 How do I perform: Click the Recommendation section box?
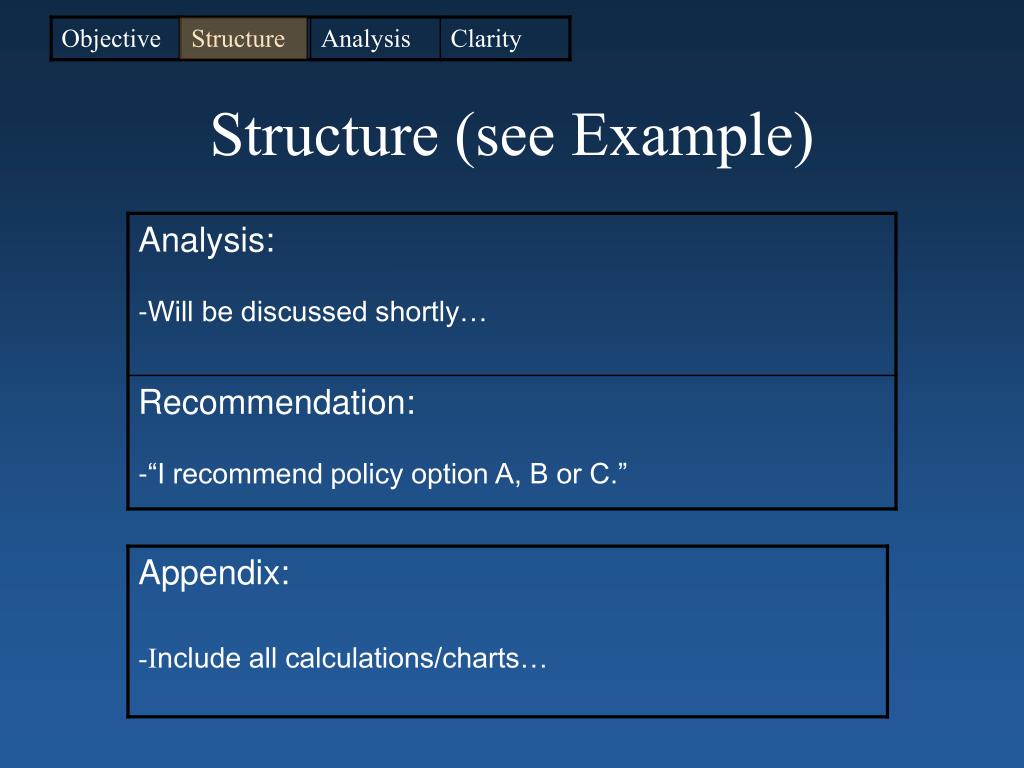coord(511,442)
